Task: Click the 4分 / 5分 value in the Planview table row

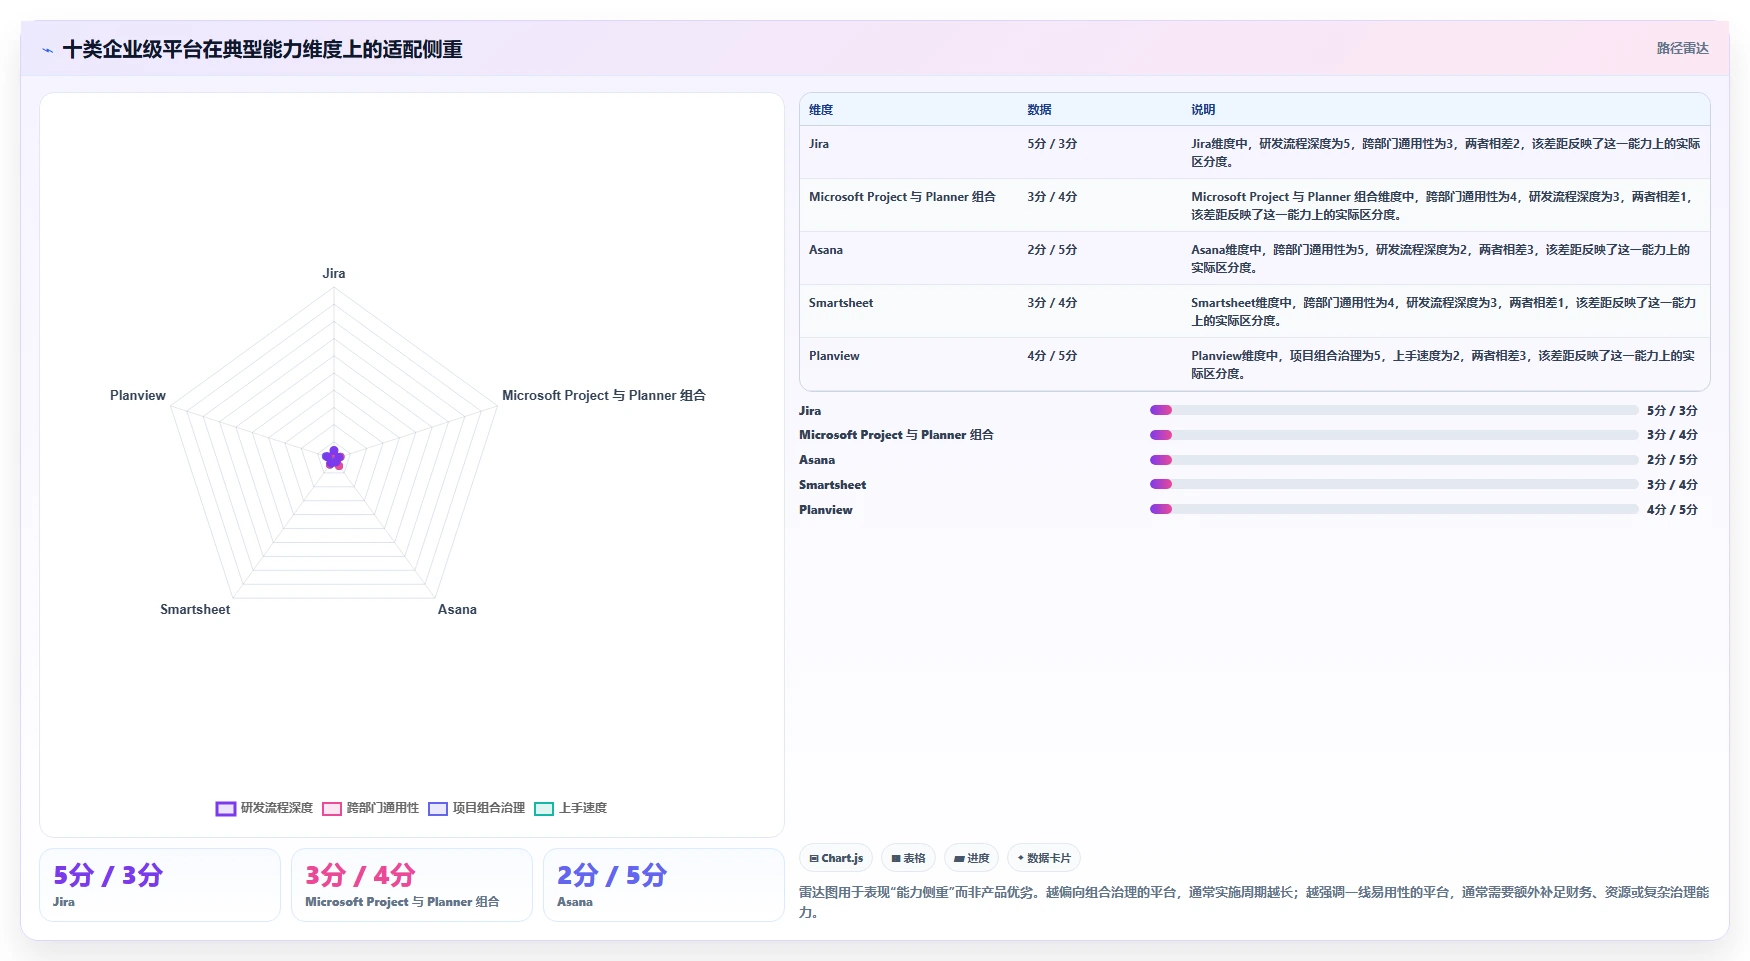Action: [x=1052, y=356]
